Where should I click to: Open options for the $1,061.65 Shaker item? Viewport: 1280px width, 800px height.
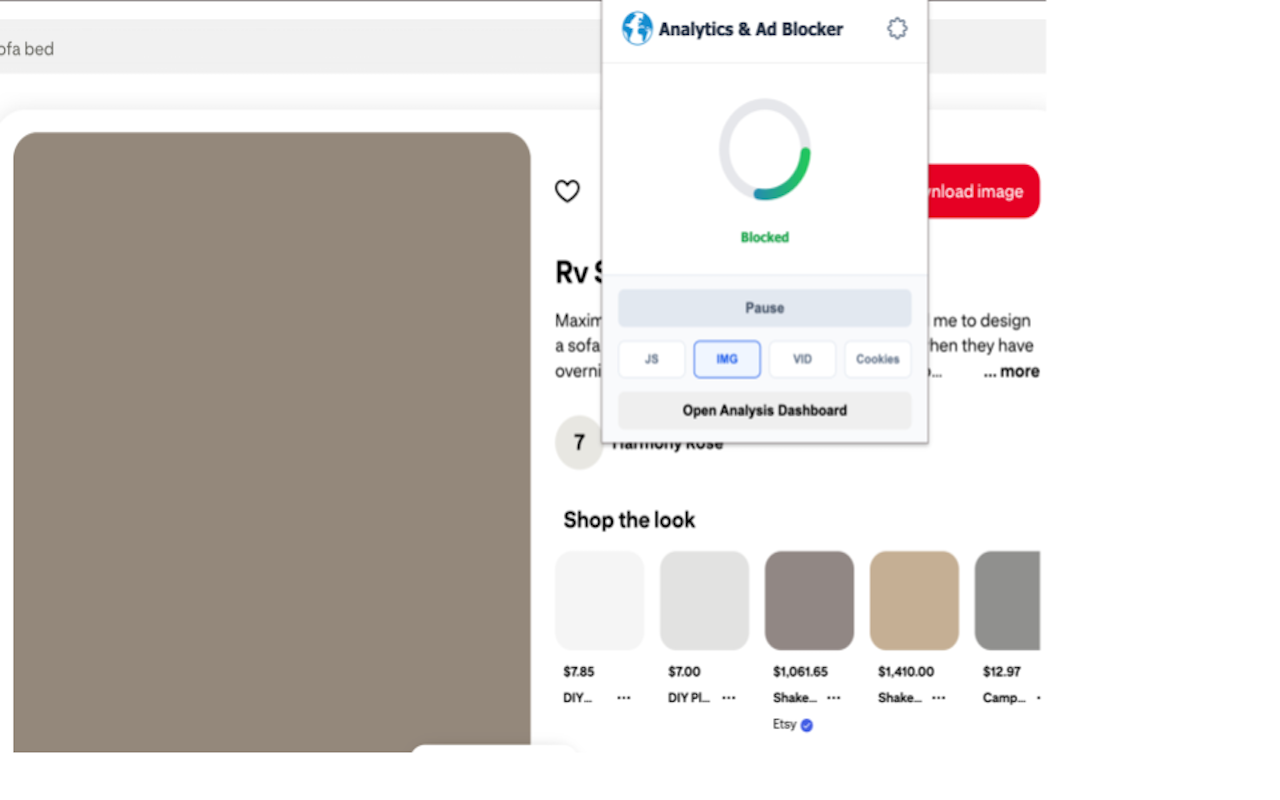click(834, 698)
